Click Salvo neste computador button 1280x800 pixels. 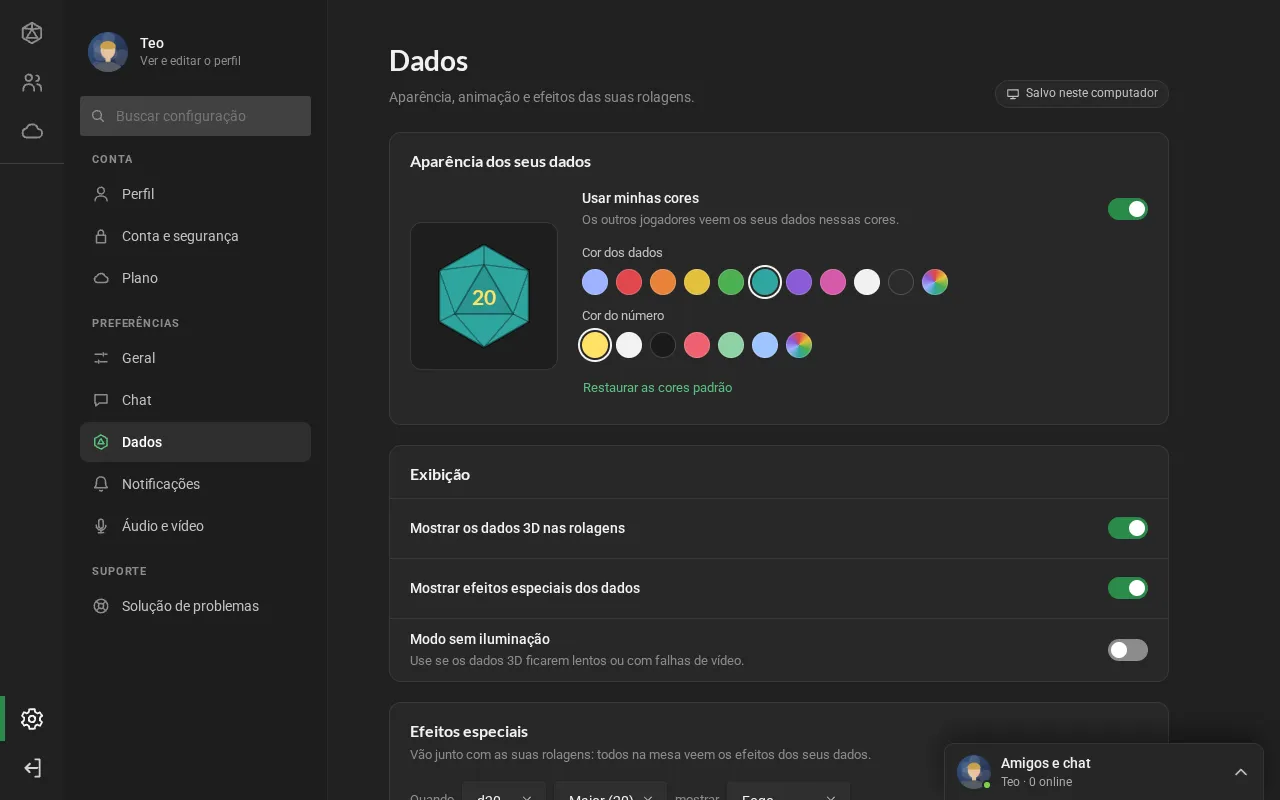(x=1081, y=94)
